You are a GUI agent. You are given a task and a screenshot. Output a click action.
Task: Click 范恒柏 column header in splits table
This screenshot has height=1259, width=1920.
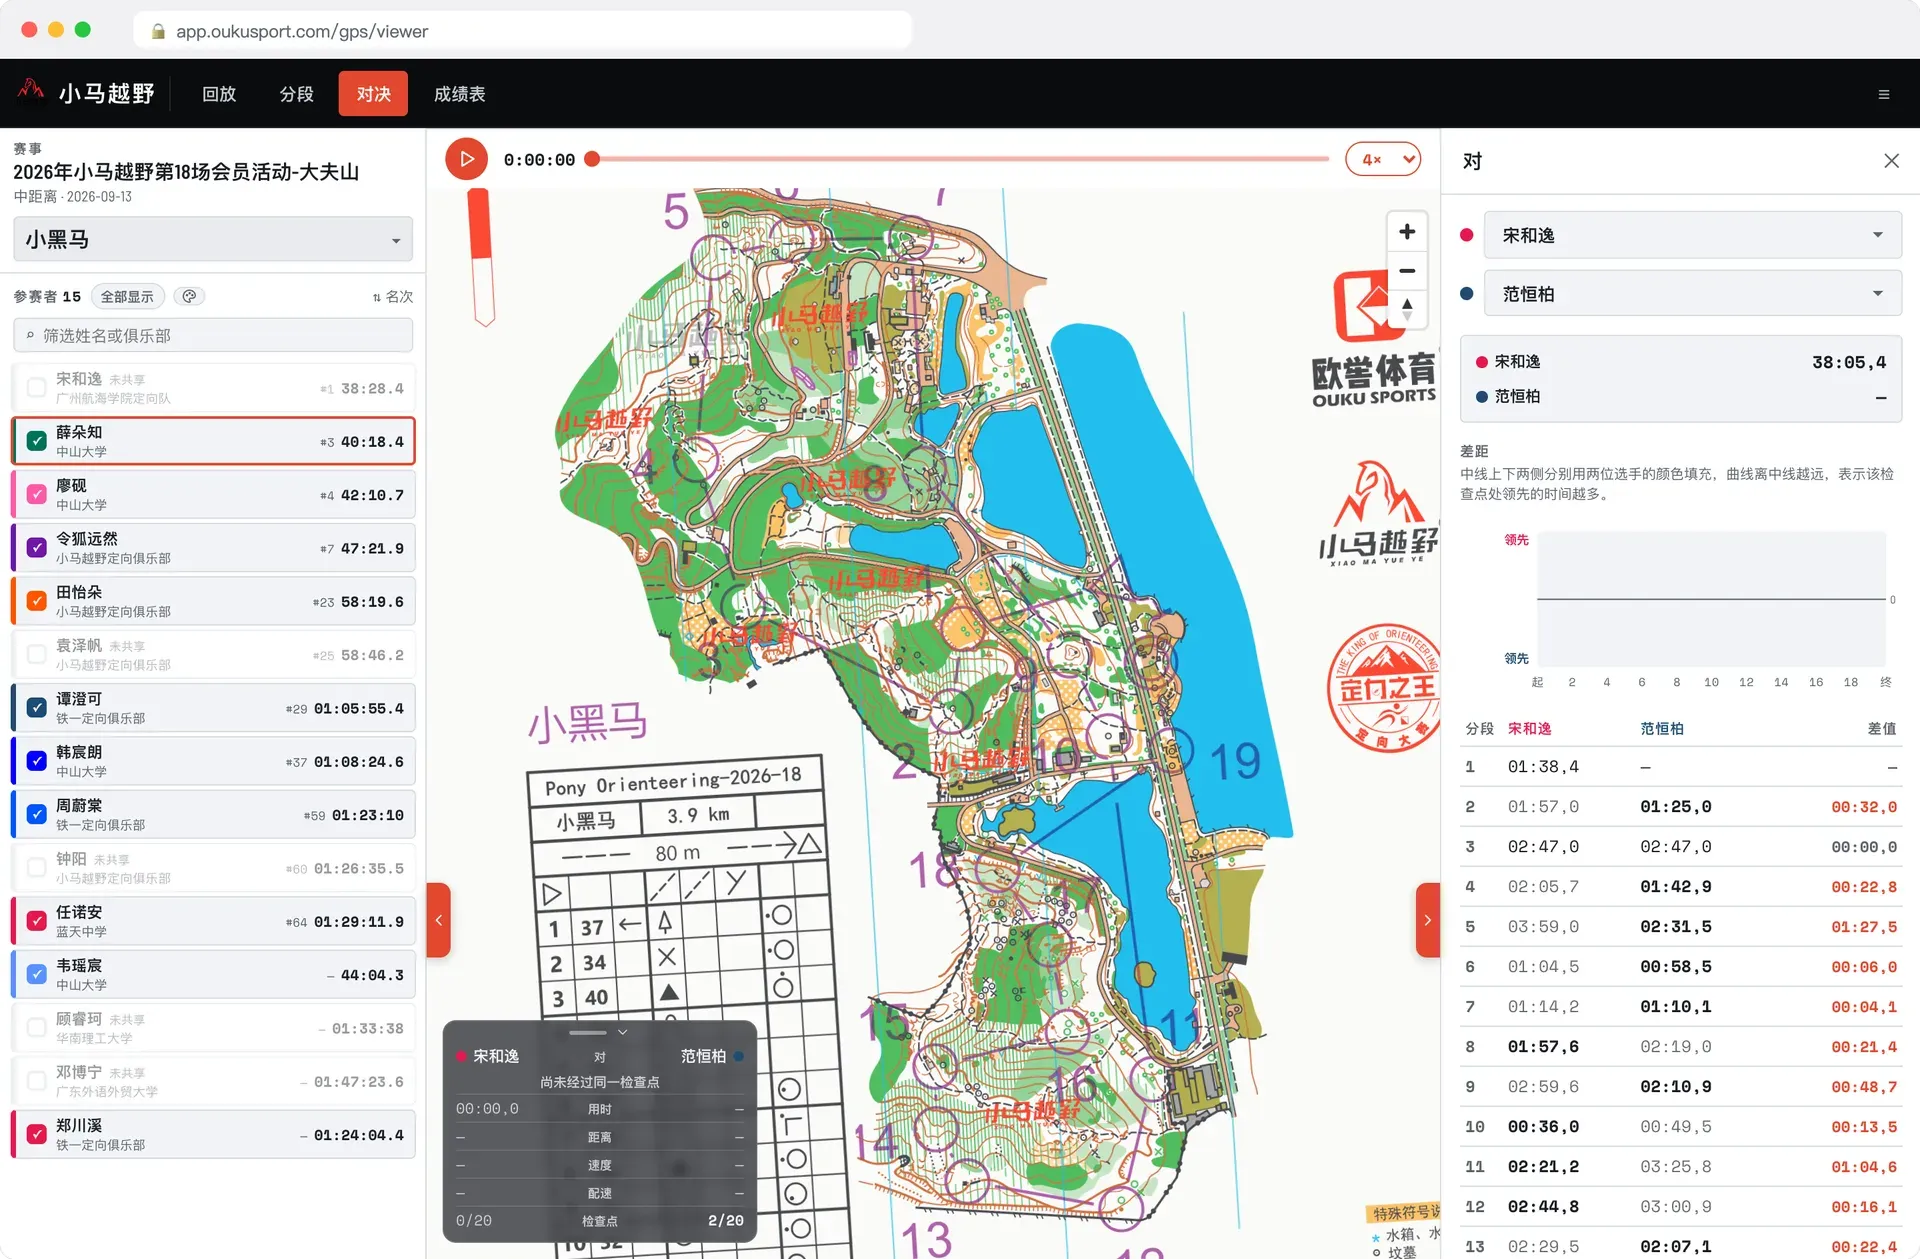[x=1662, y=729]
